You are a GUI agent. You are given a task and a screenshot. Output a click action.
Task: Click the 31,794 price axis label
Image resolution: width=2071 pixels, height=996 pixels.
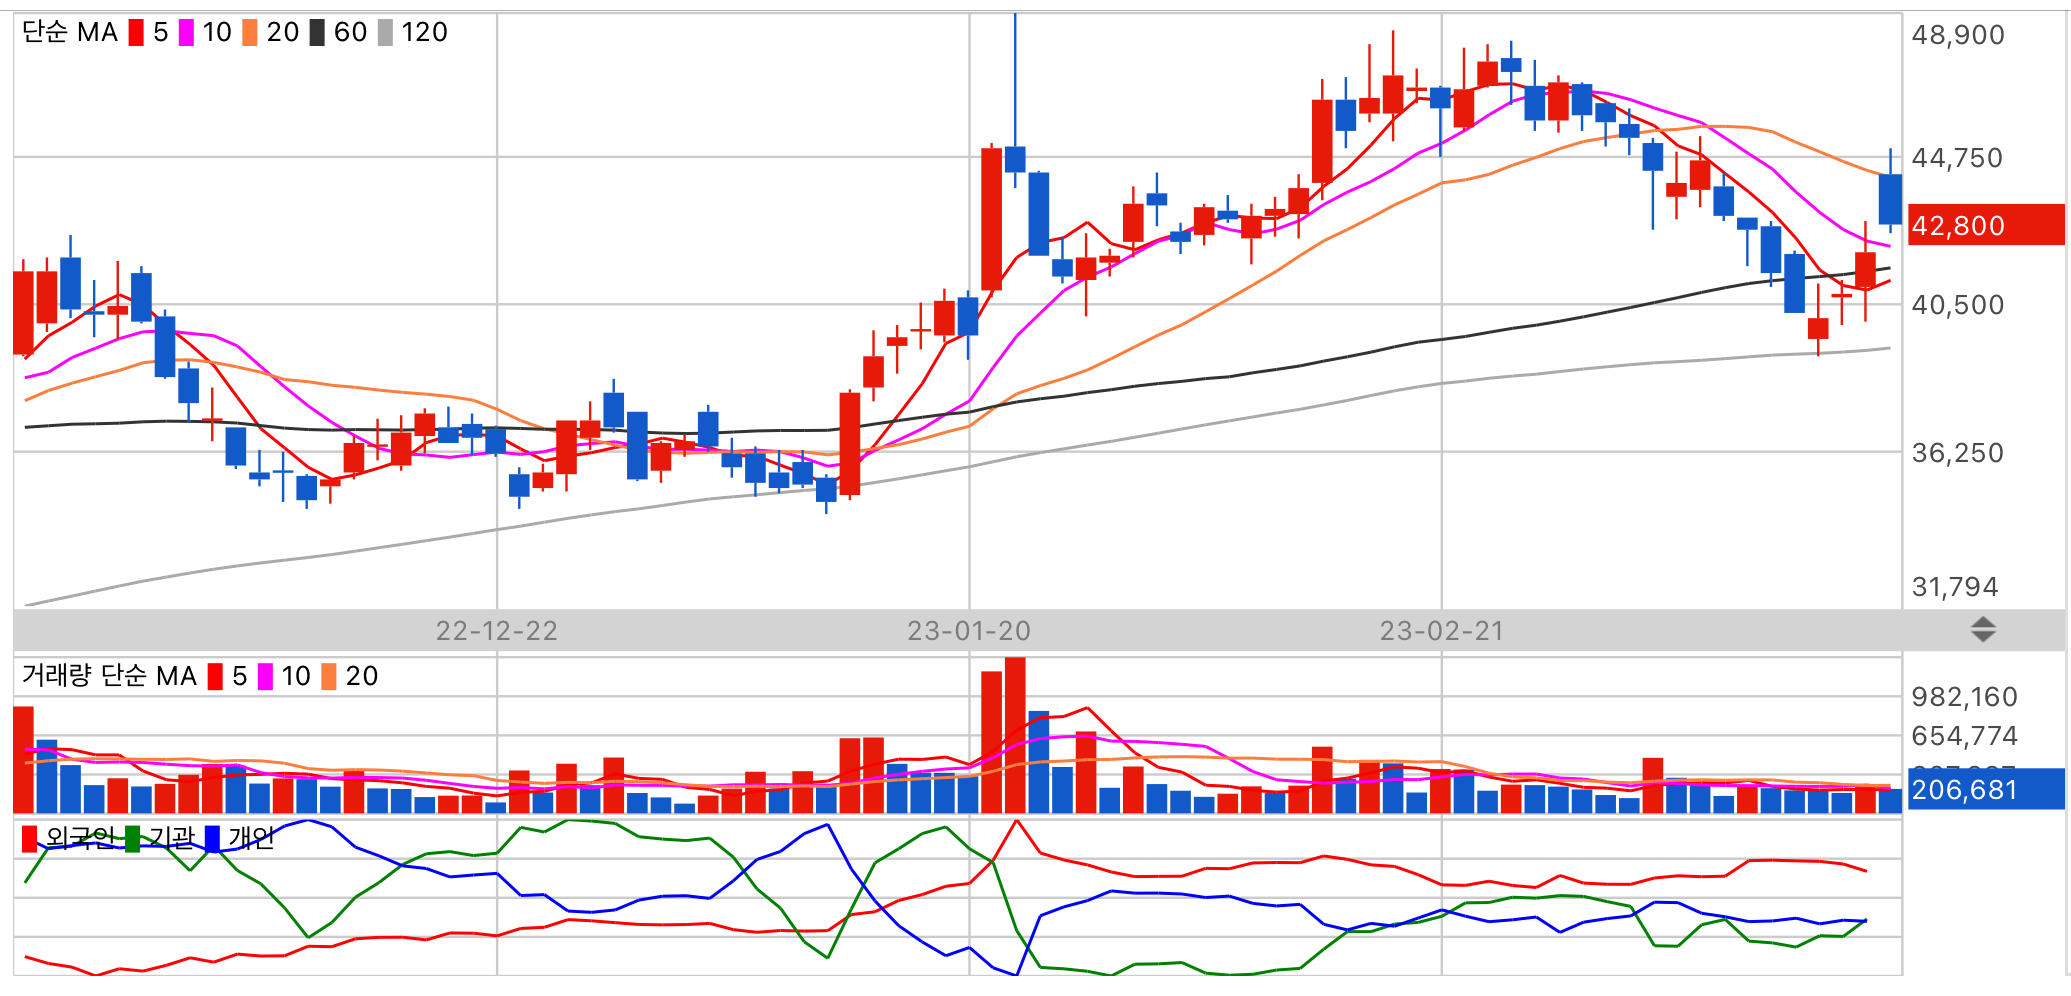pyautogui.click(x=1955, y=587)
